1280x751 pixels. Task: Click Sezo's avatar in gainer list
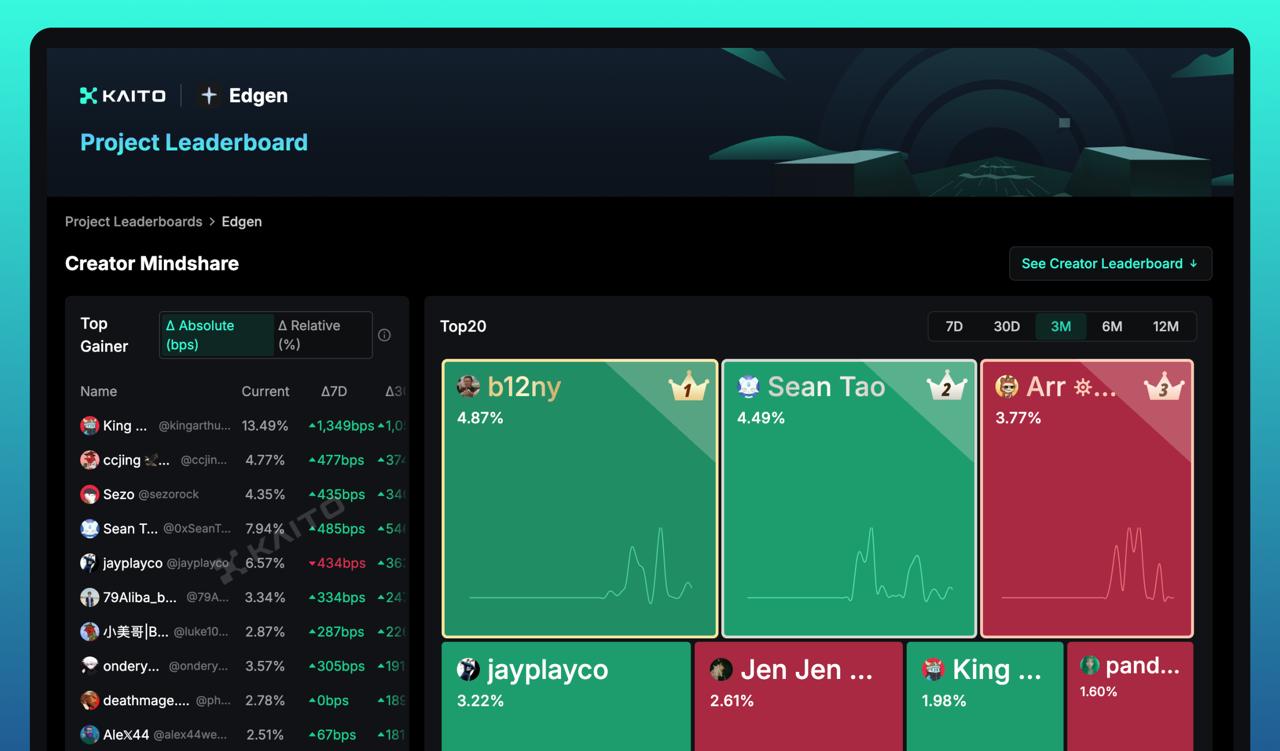[90, 495]
